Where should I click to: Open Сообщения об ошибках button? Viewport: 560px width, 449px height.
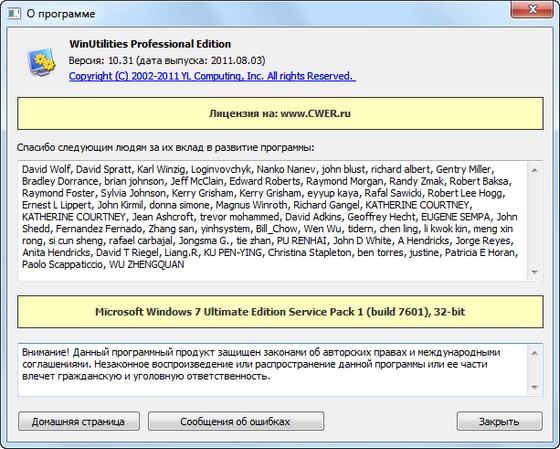(236, 421)
